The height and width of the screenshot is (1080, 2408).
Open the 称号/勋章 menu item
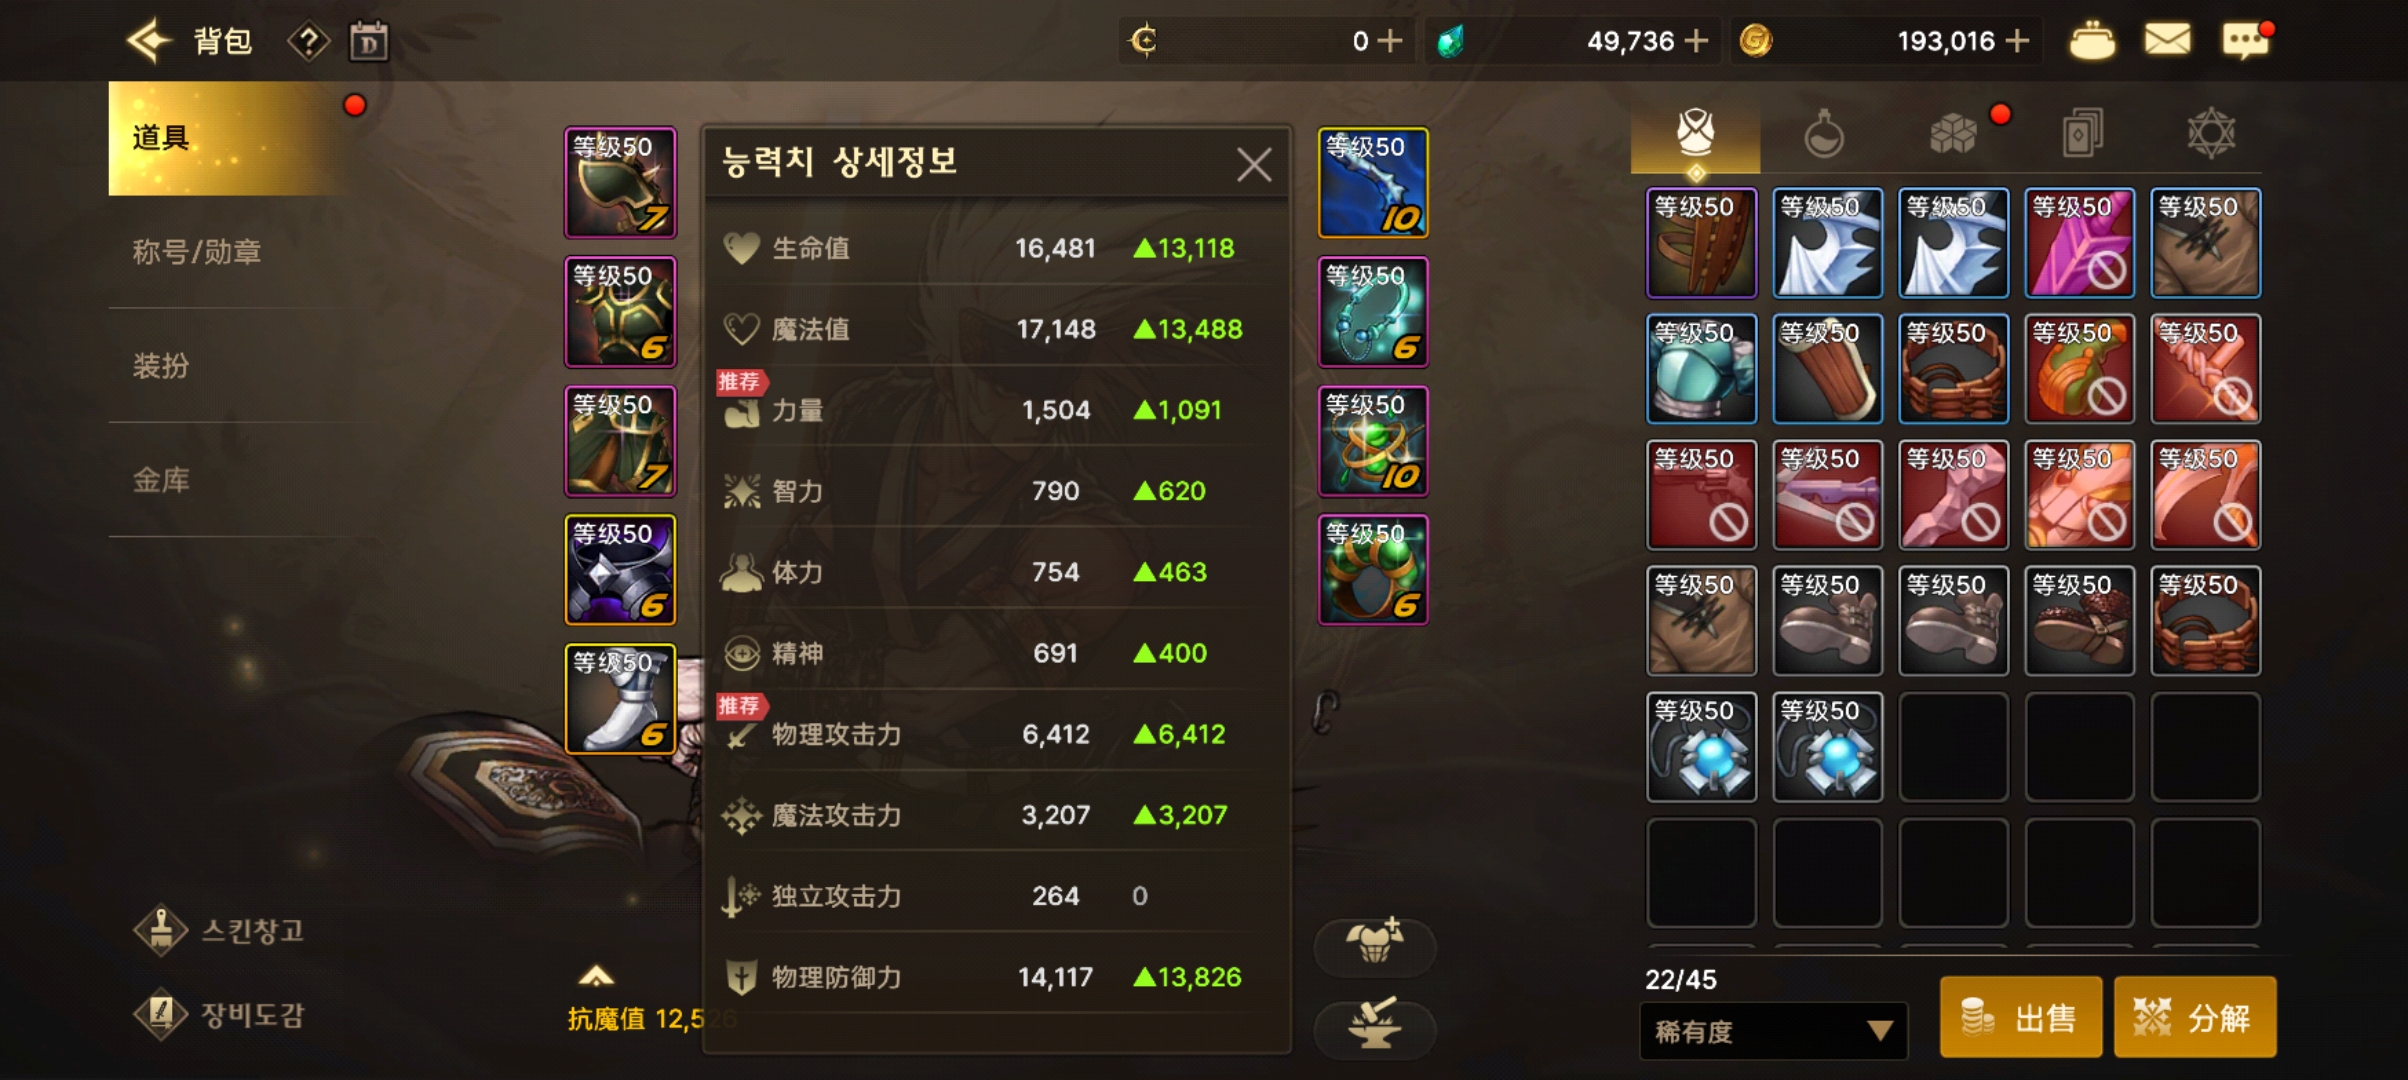(x=197, y=252)
